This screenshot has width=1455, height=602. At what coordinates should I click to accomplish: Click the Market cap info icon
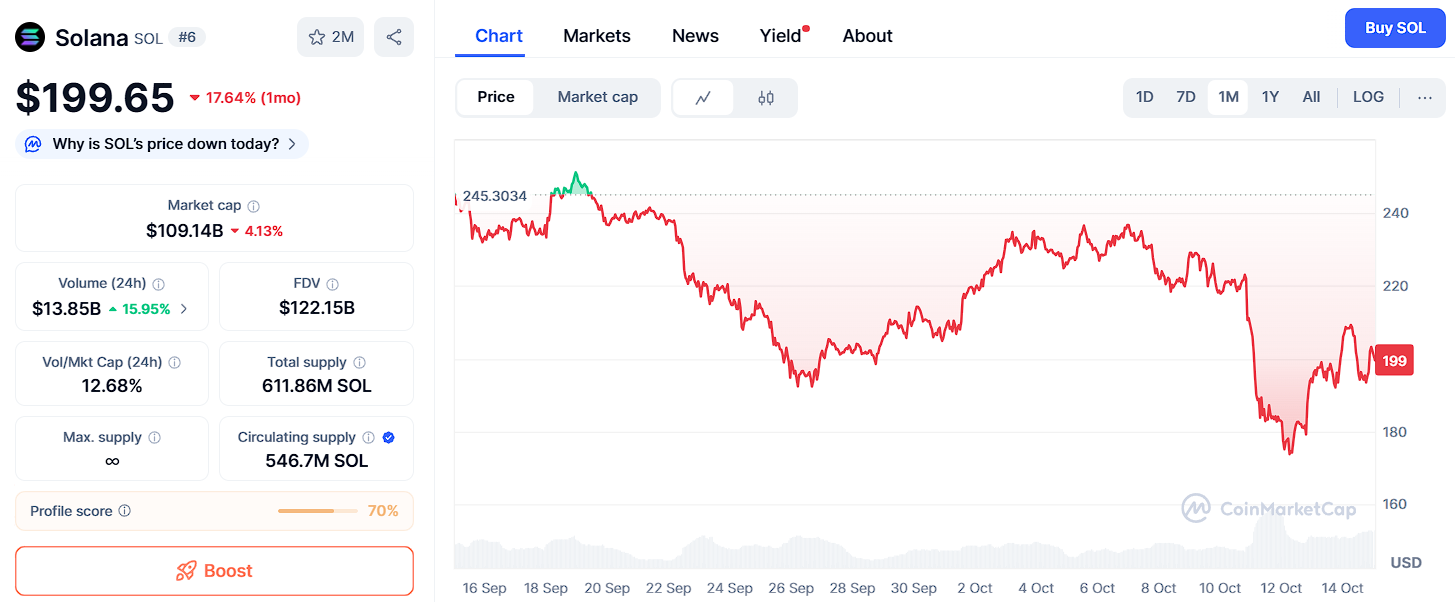[254, 206]
